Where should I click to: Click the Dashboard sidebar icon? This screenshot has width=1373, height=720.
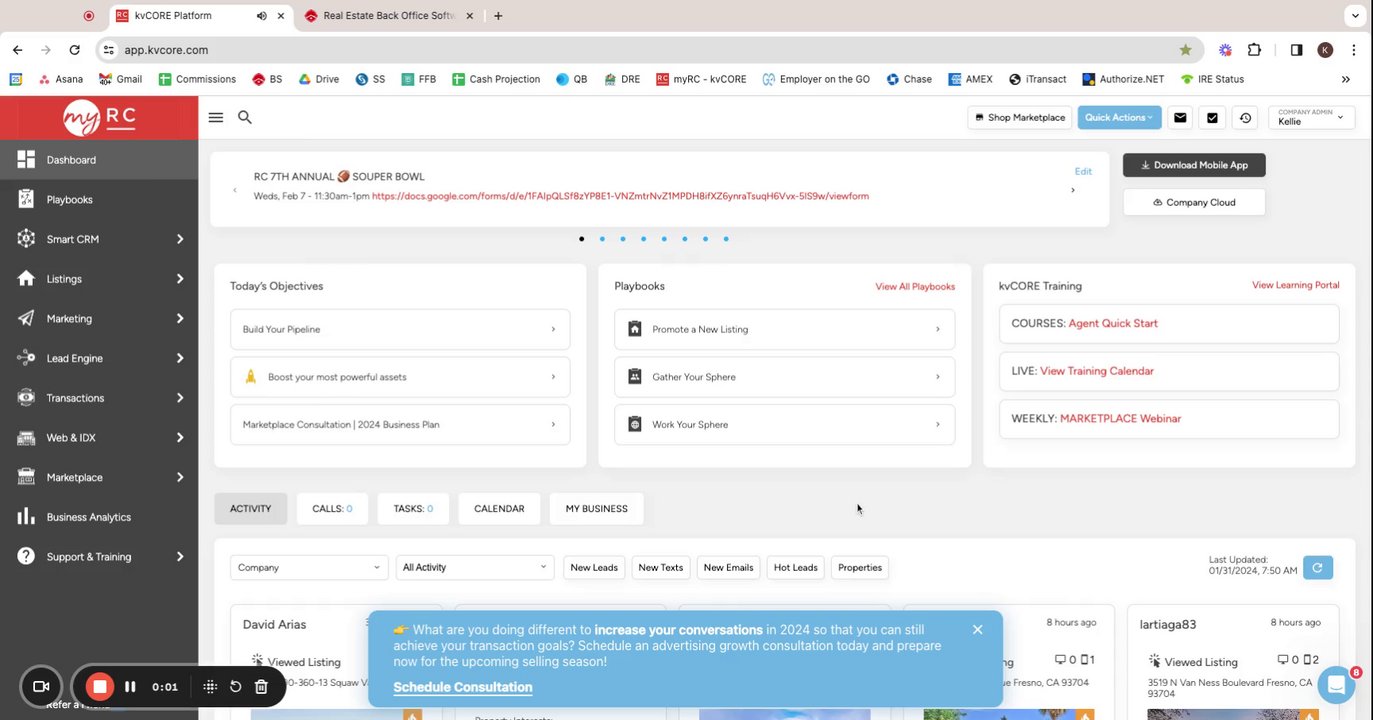(x=26, y=160)
